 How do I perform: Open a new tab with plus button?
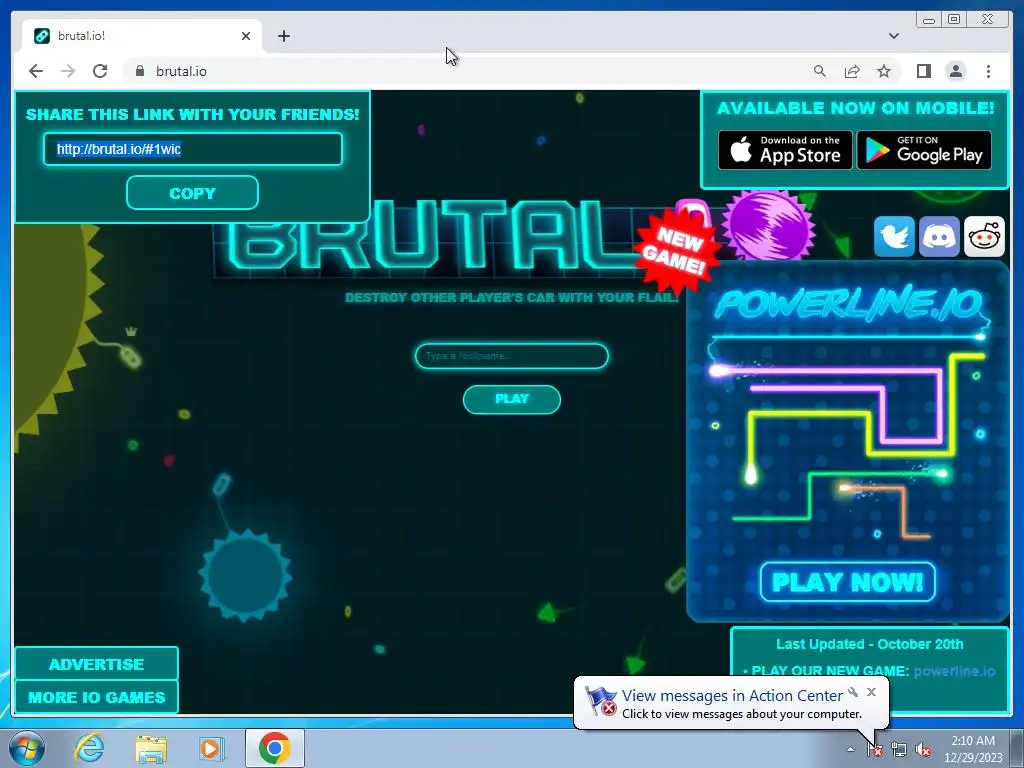coord(283,36)
